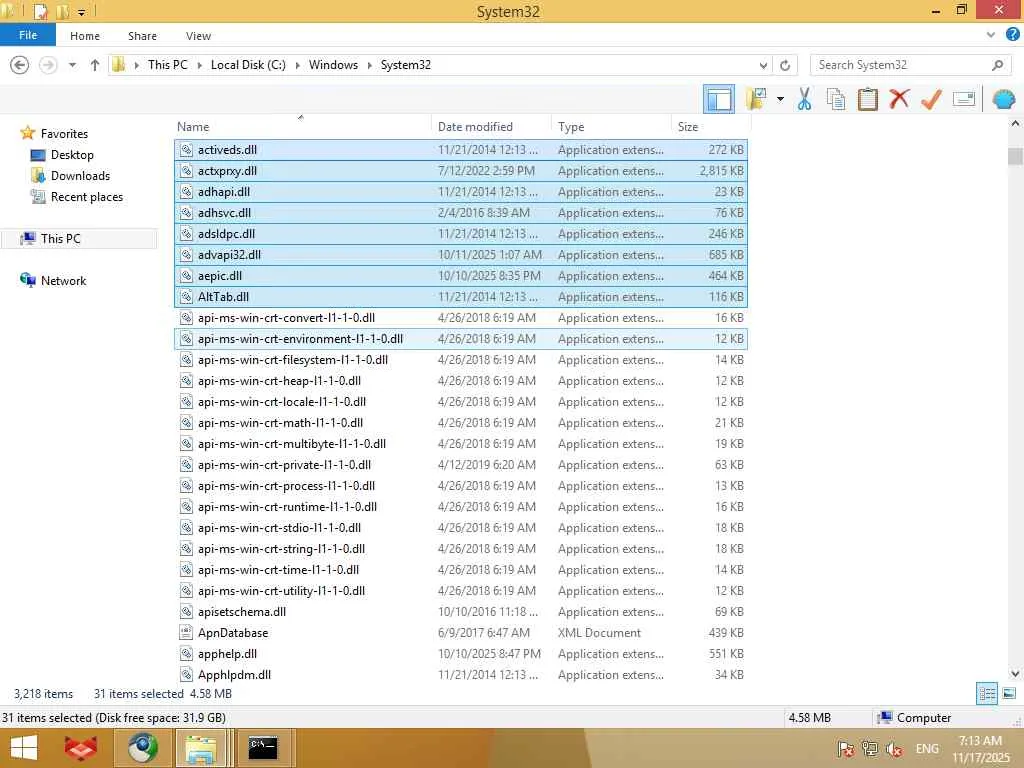Select apphelp.dll file

pos(461,654)
